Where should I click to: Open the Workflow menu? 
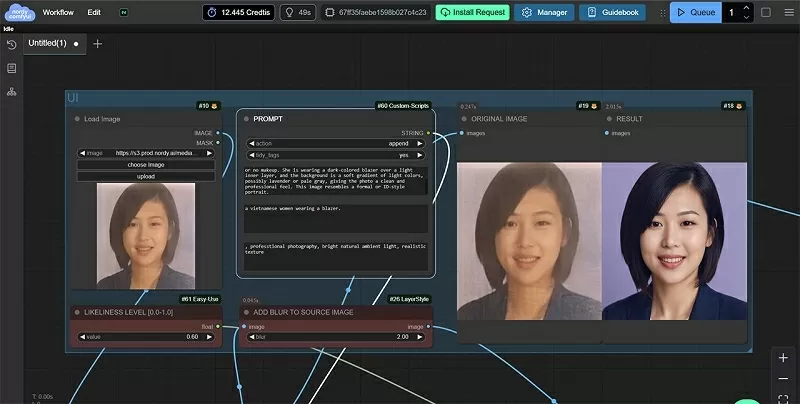tap(58, 12)
